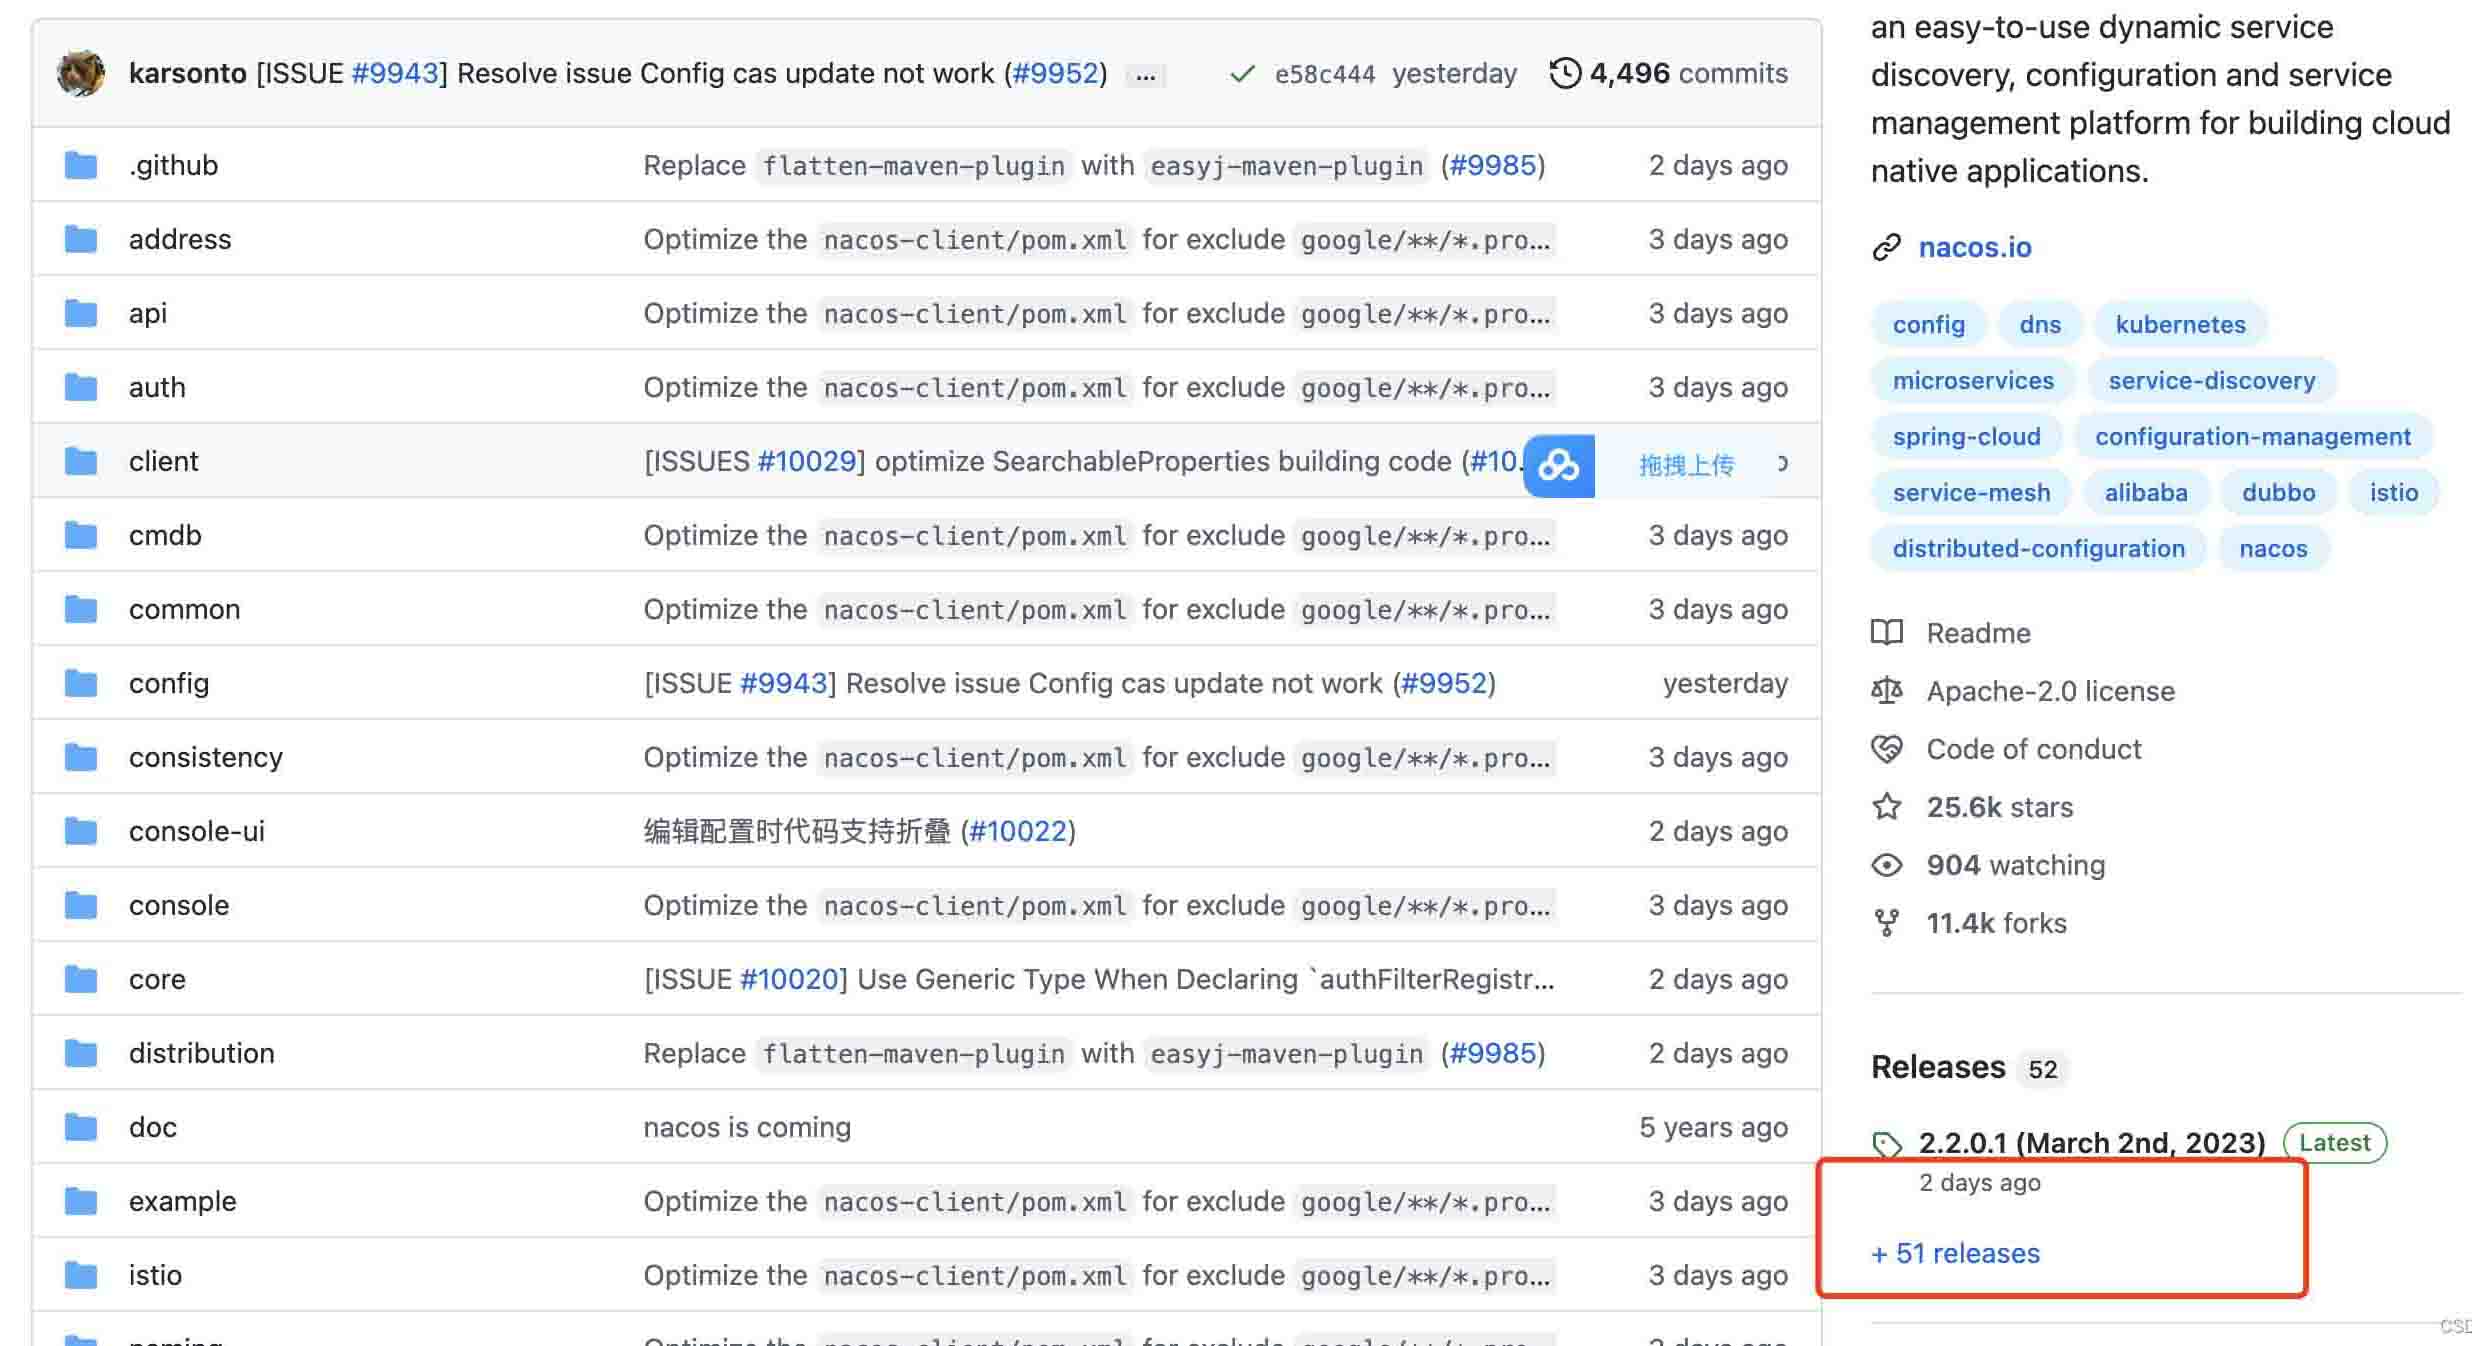Click the blue cloud upload icon
This screenshot has width=2472, height=1346.
coord(1558,465)
